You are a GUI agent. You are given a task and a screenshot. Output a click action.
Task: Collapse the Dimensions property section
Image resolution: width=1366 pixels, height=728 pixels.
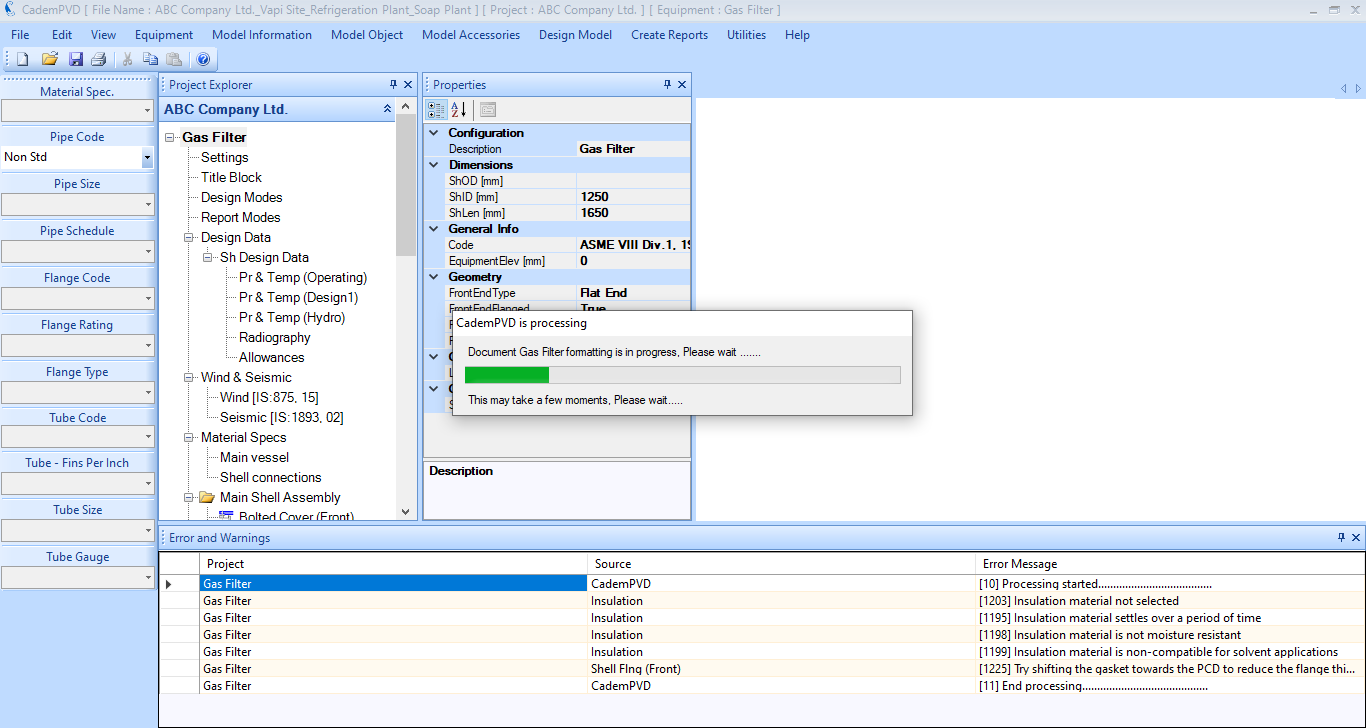434,165
